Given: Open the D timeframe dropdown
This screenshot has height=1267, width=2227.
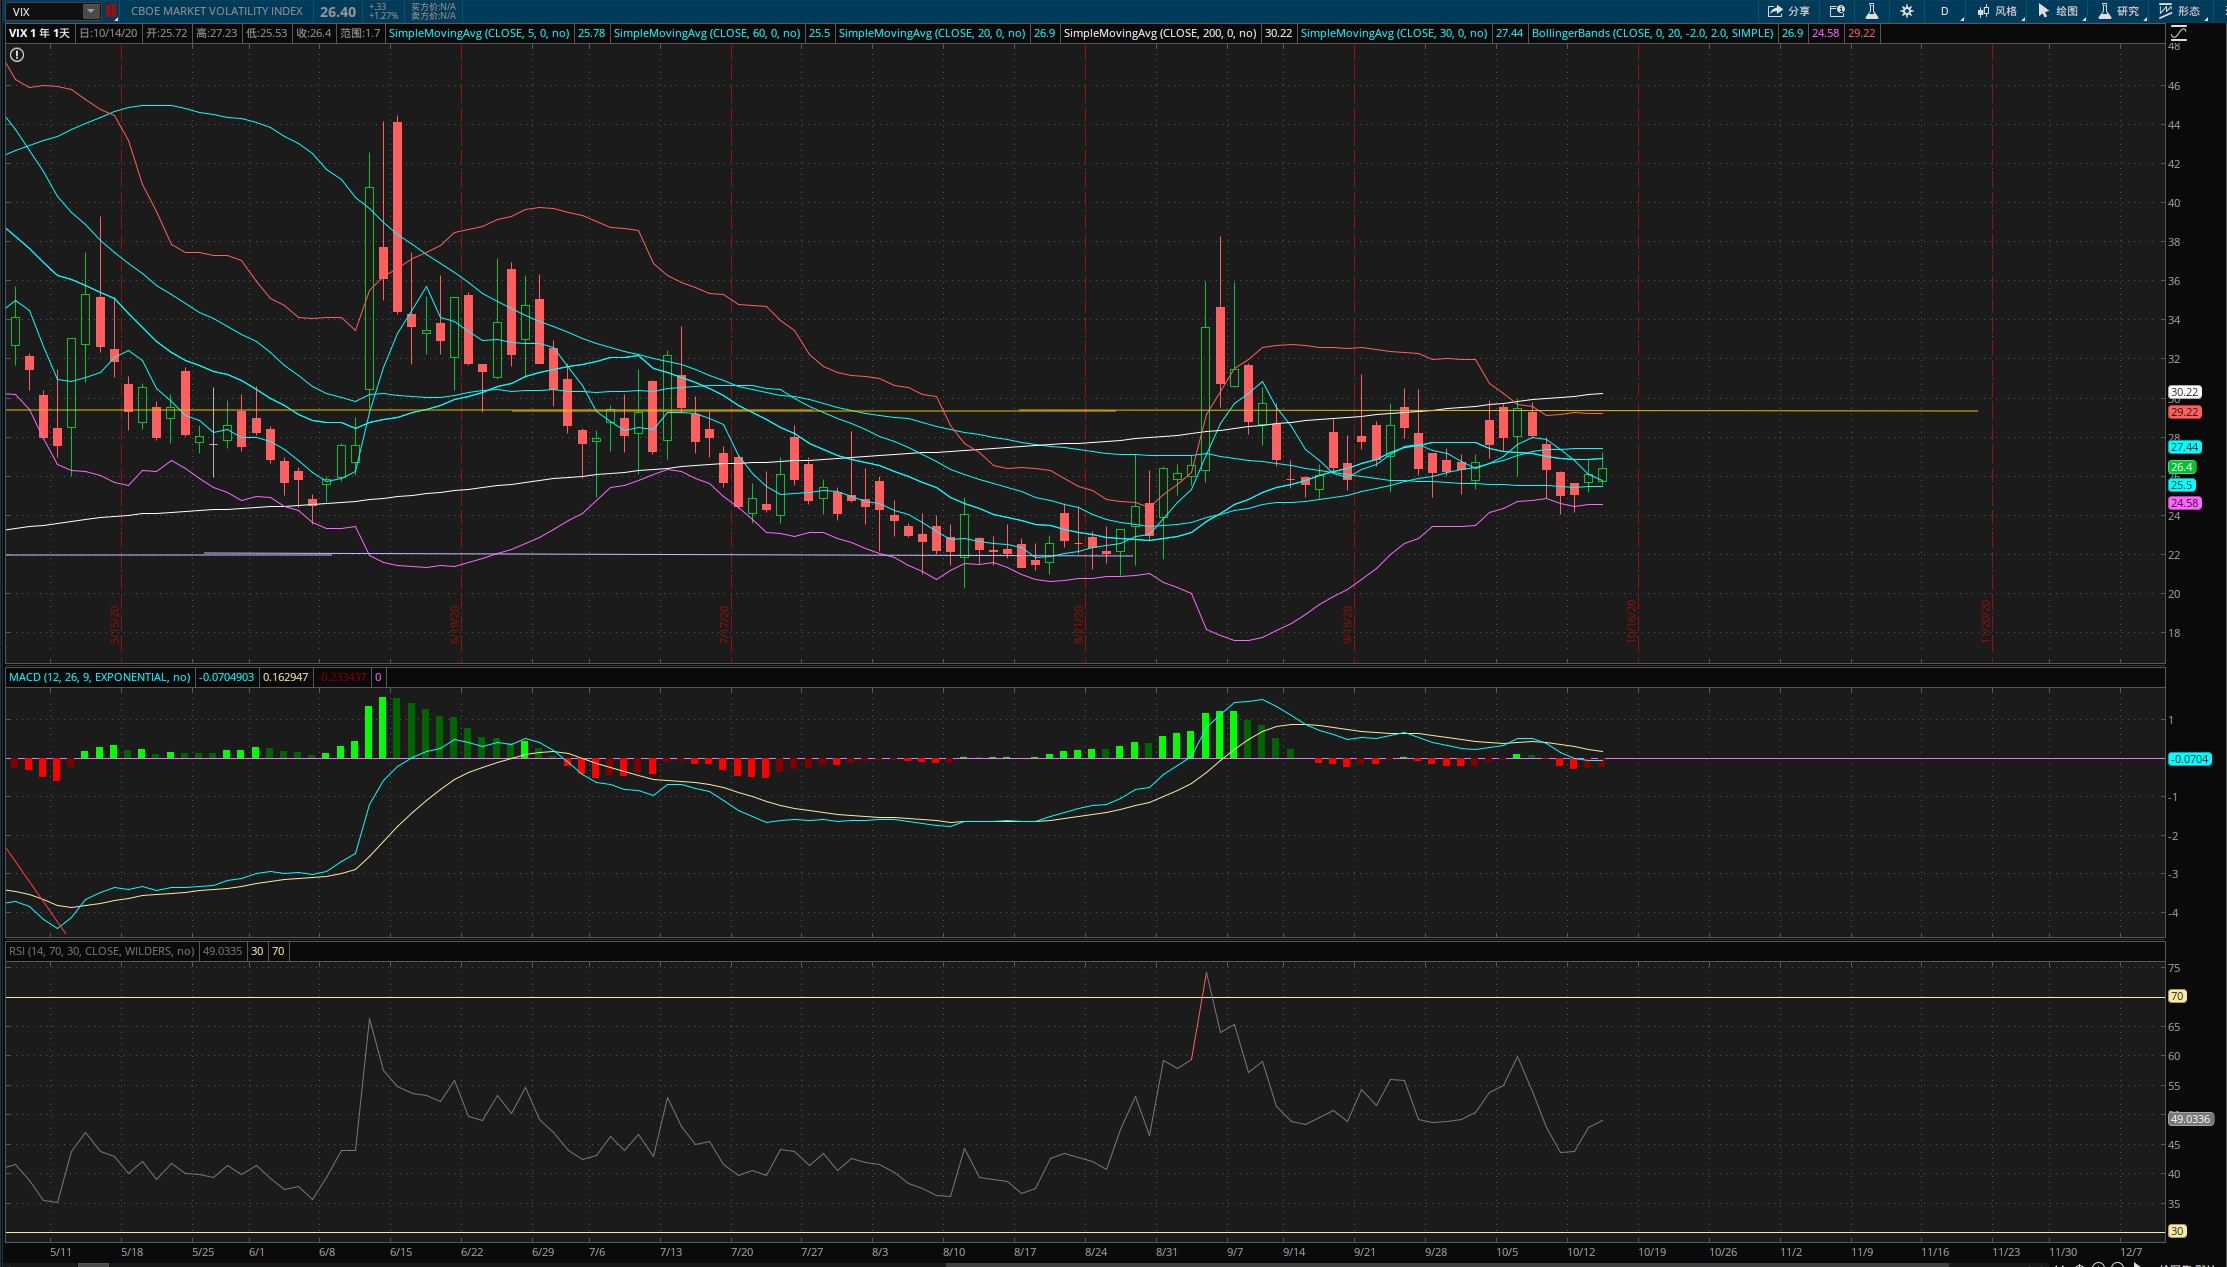Looking at the screenshot, I should 1946,11.
